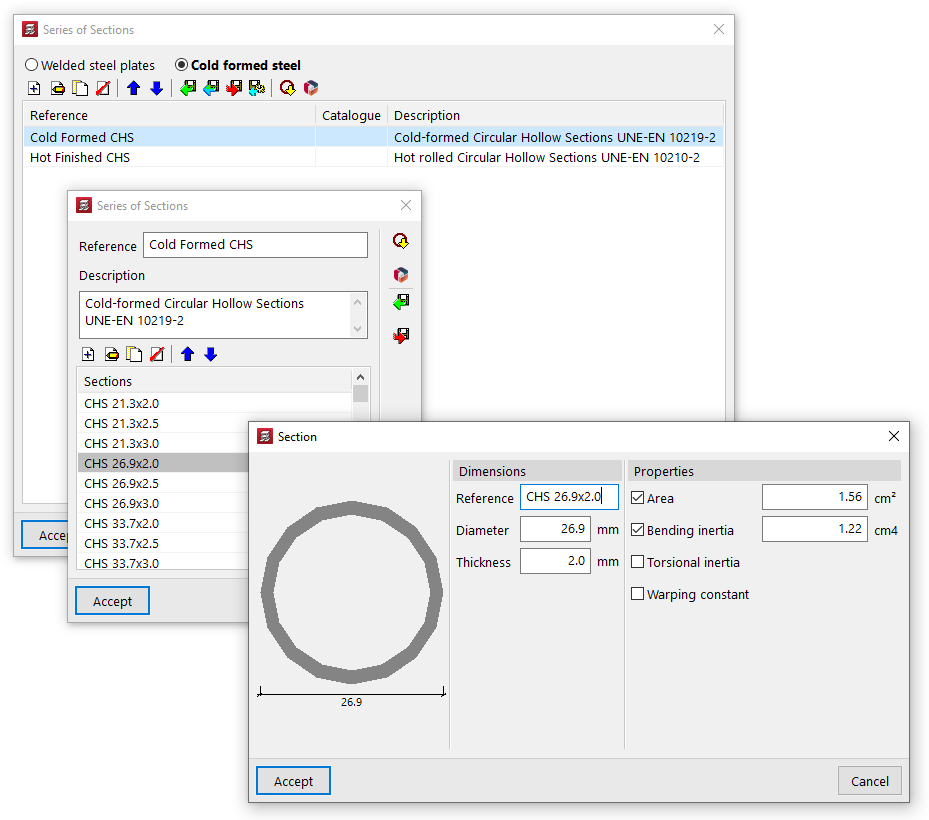Select Cold formed steel radio option

(x=238, y=65)
